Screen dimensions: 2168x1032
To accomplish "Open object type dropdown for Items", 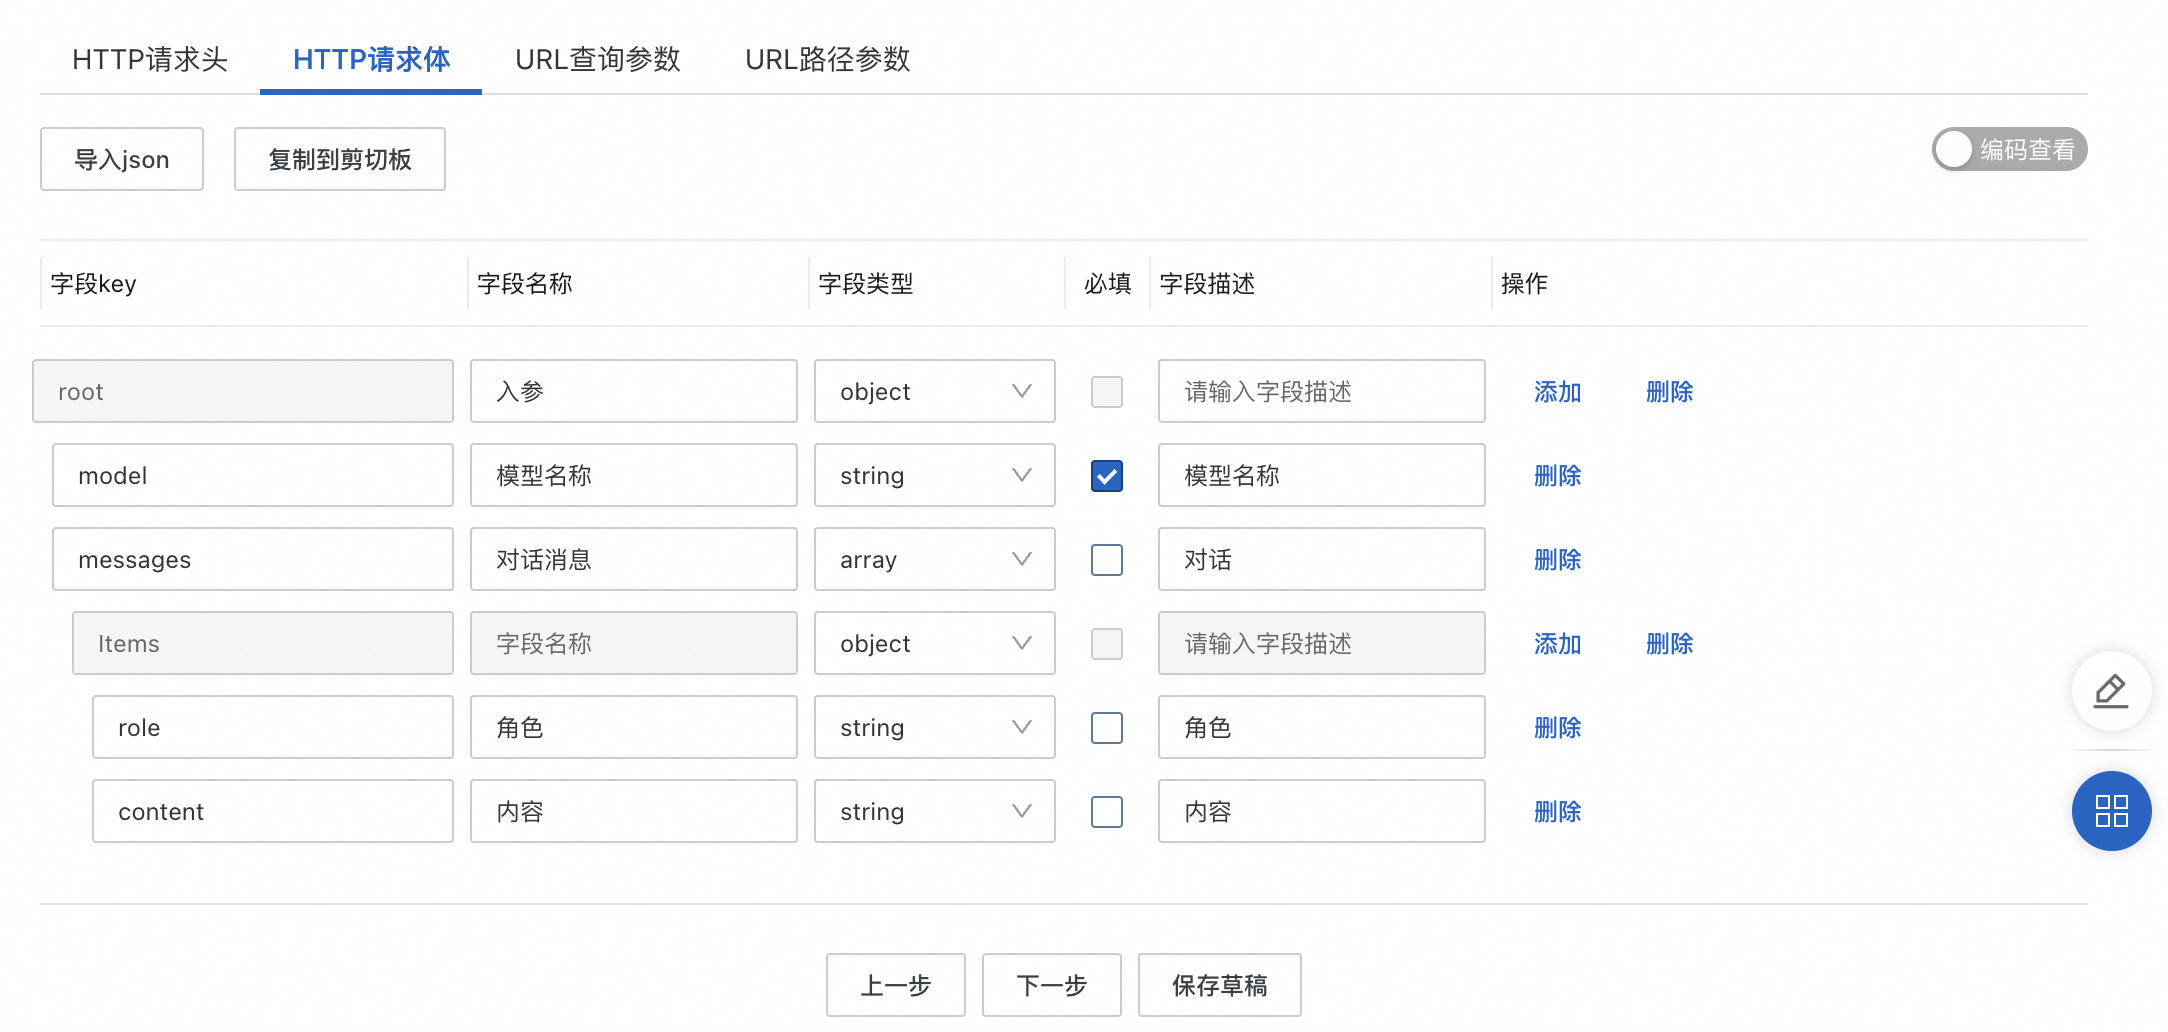I will coord(935,643).
